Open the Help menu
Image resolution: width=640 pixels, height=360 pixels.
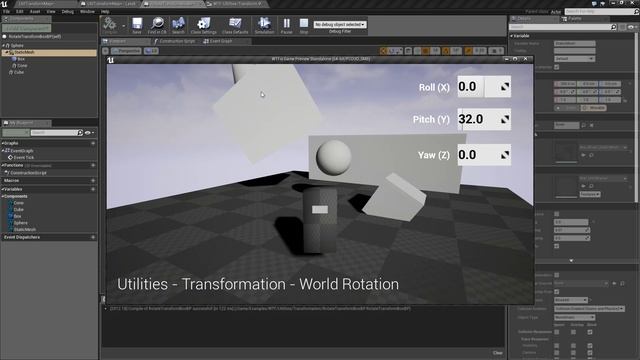(105, 11)
